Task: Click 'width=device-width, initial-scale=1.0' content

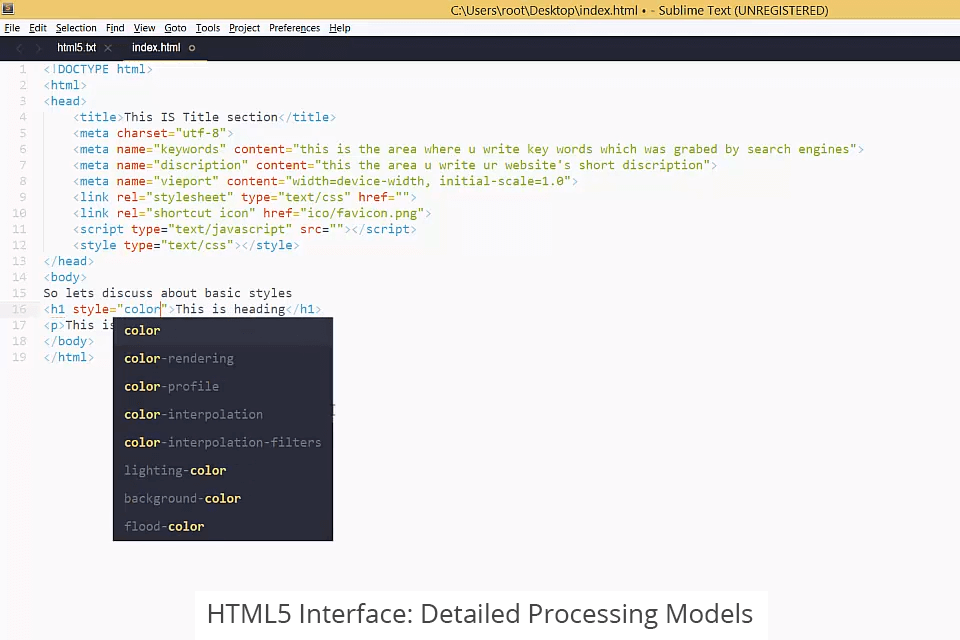Action: 428,181
